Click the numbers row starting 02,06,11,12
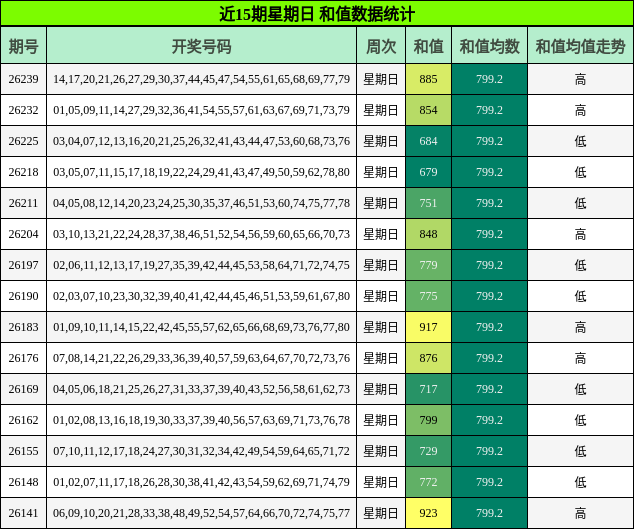The height and width of the screenshot is (529, 634). [x=201, y=265]
